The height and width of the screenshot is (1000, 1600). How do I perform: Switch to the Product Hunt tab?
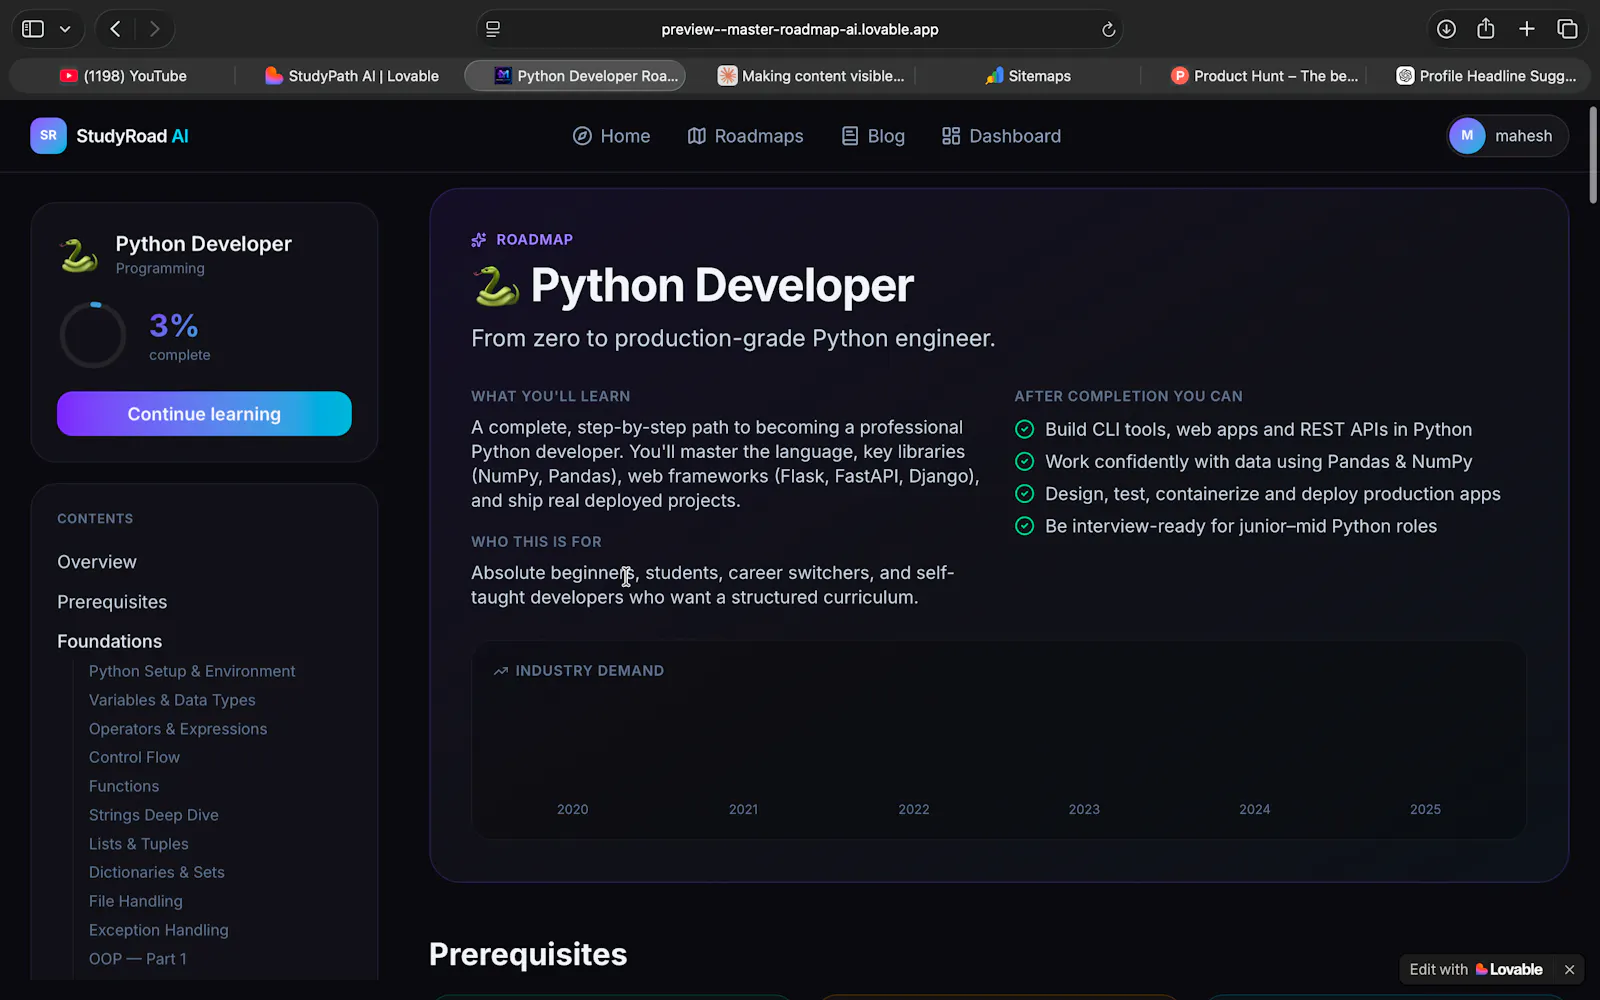[1264, 76]
